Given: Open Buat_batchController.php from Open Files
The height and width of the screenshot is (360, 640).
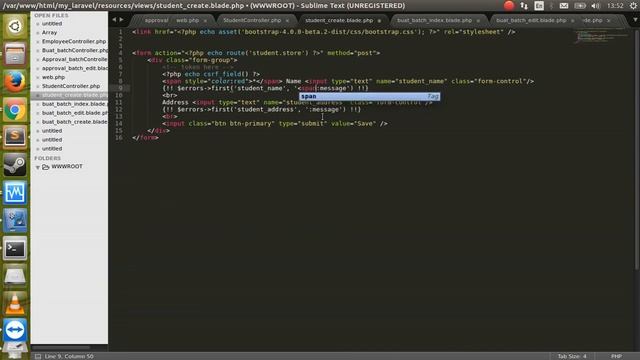Looking at the screenshot, I should point(75,51).
